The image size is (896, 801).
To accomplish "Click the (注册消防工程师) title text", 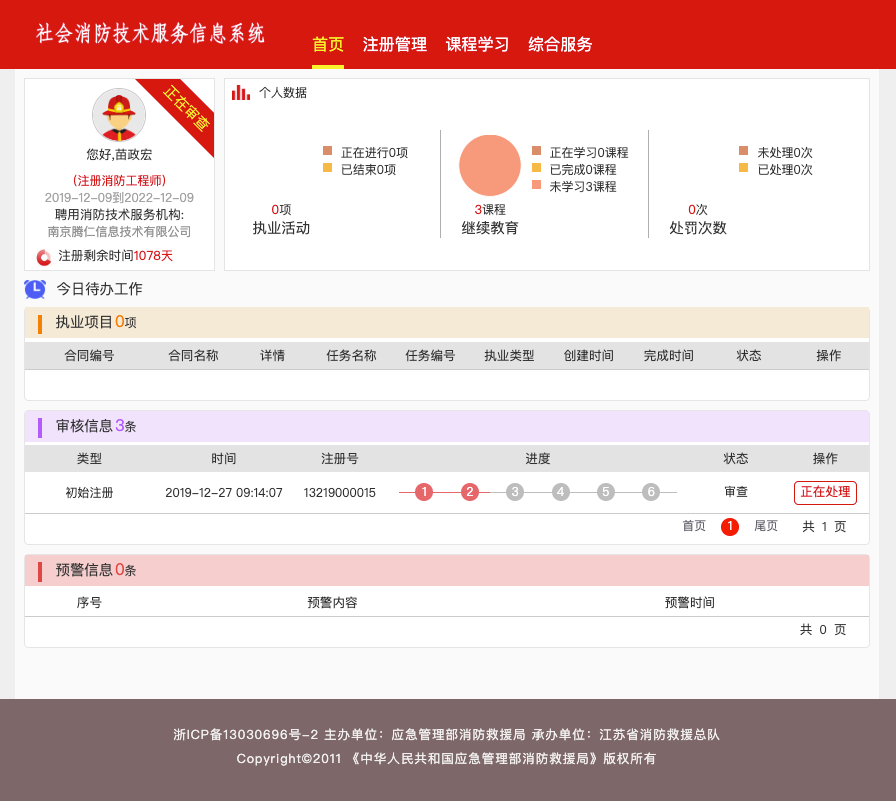I will [x=119, y=181].
